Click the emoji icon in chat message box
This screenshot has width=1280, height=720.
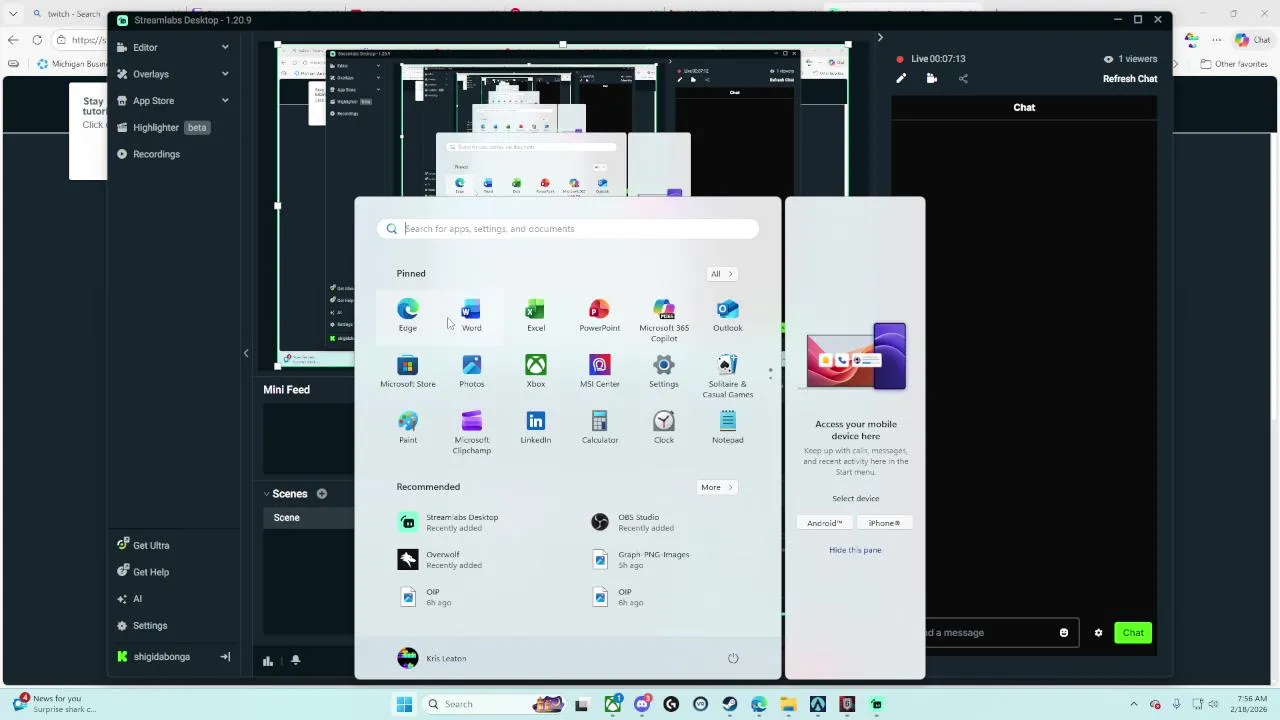(x=1064, y=632)
